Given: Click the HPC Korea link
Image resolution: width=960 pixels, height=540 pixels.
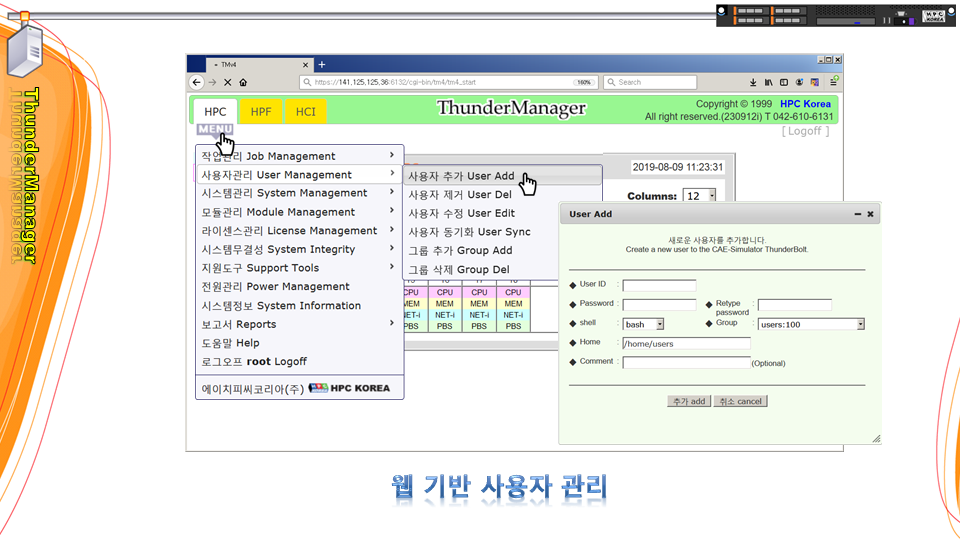Looking at the screenshot, I should point(805,104).
